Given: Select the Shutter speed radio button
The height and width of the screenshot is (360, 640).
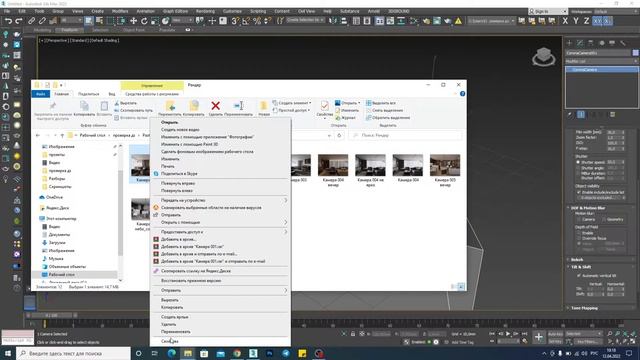Looking at the screenshot, I should click(x=578, y=162).
